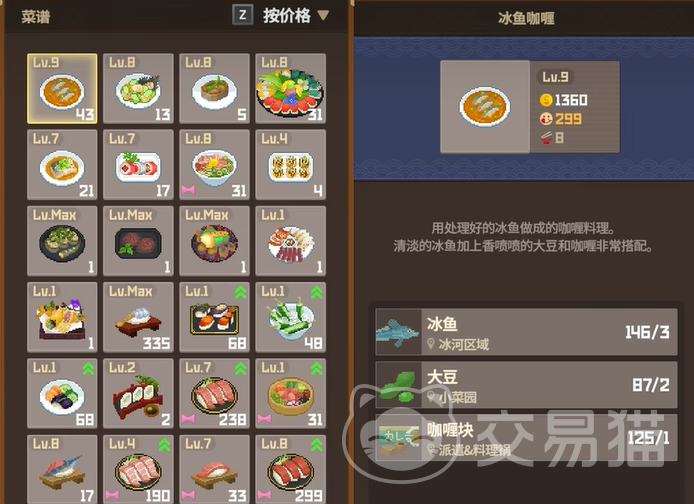Select the Lv.8 large sashimi boat platter
Viewport: 694px width, 504px height.
click(x=290, y=88)
